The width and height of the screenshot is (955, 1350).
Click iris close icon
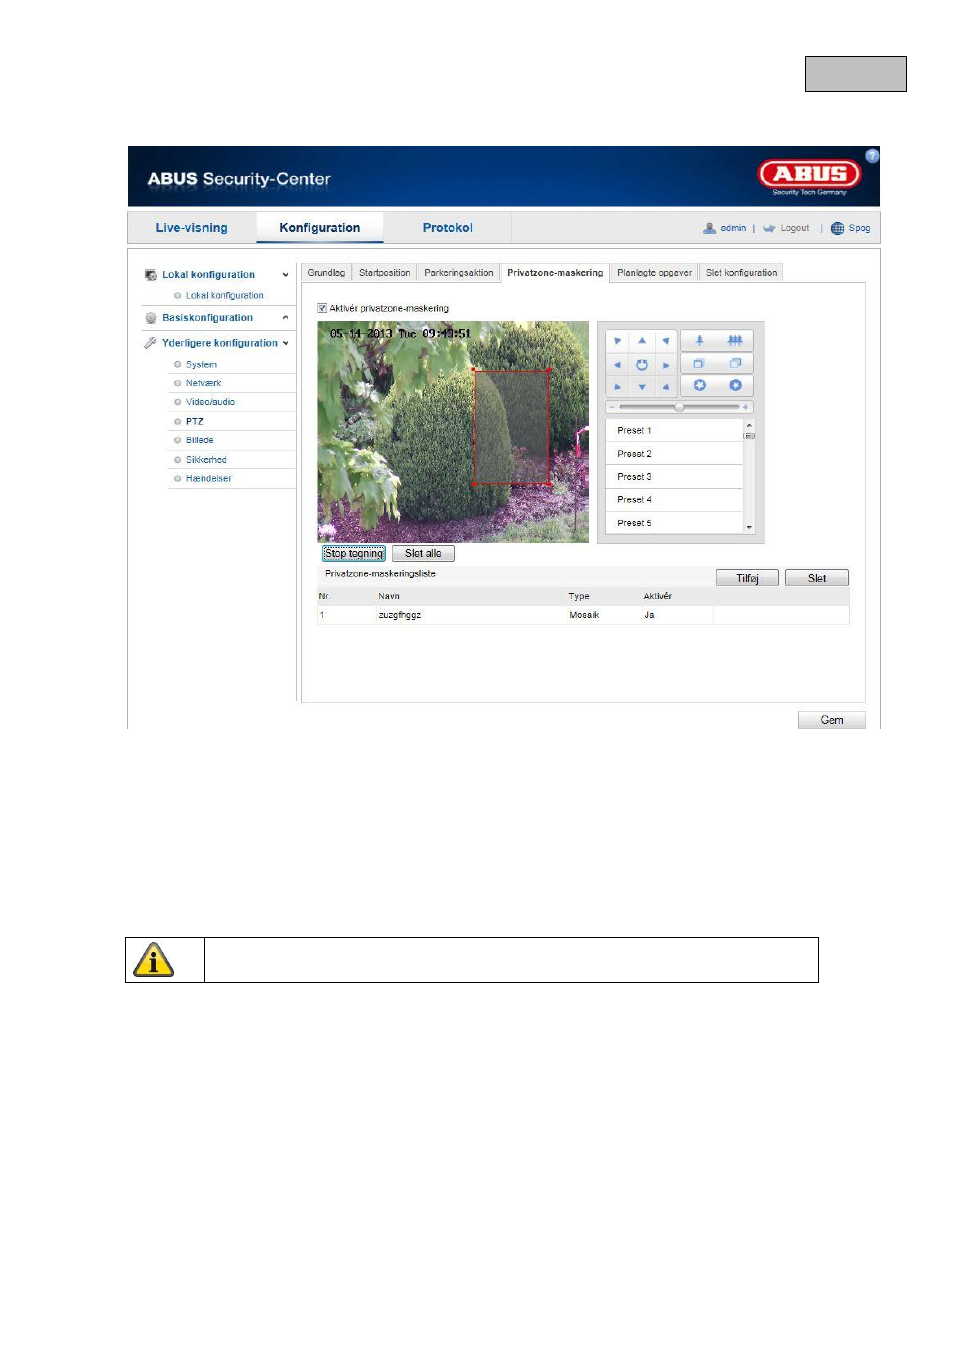point(699,386)
